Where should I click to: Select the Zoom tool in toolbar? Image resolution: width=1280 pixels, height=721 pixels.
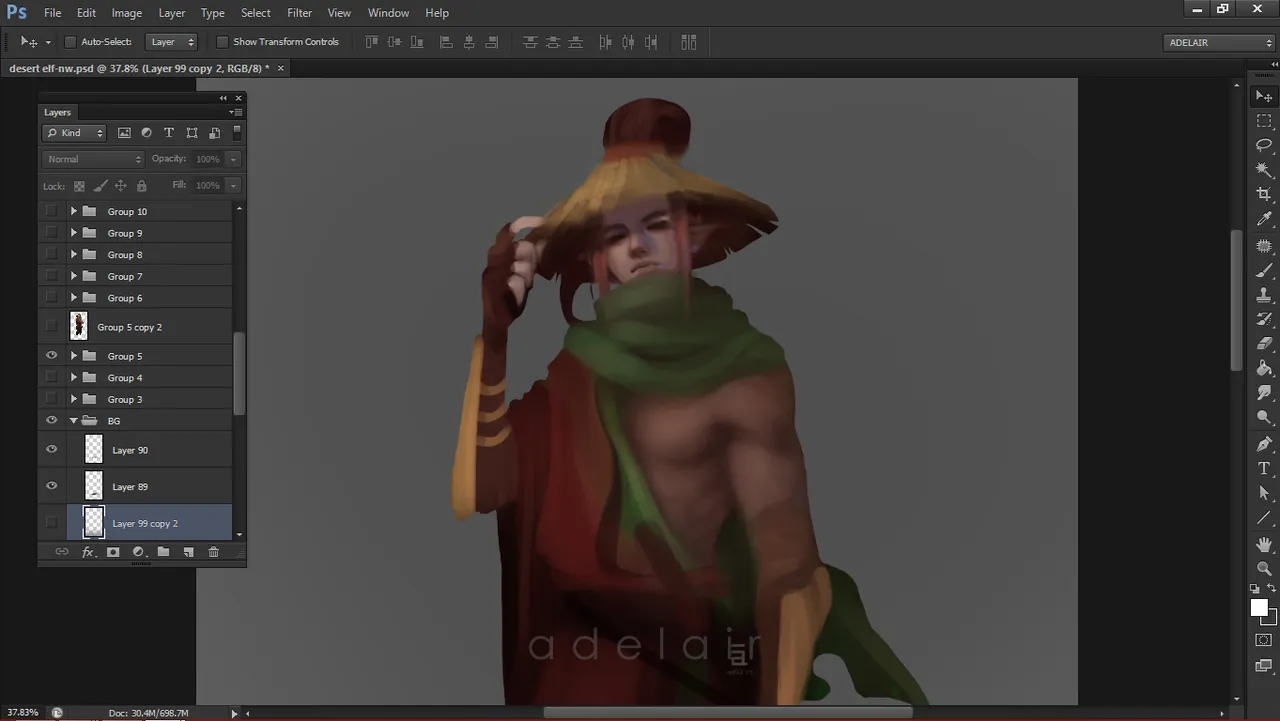tap(1264, 568)
